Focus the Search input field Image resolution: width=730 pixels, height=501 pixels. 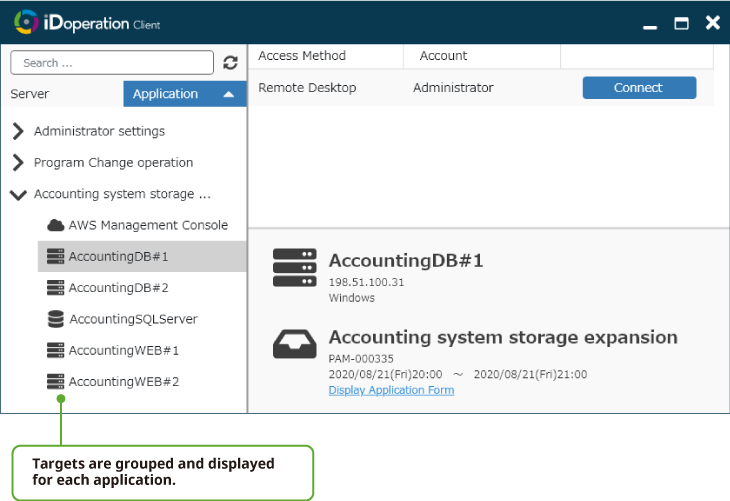click(112, 62)
